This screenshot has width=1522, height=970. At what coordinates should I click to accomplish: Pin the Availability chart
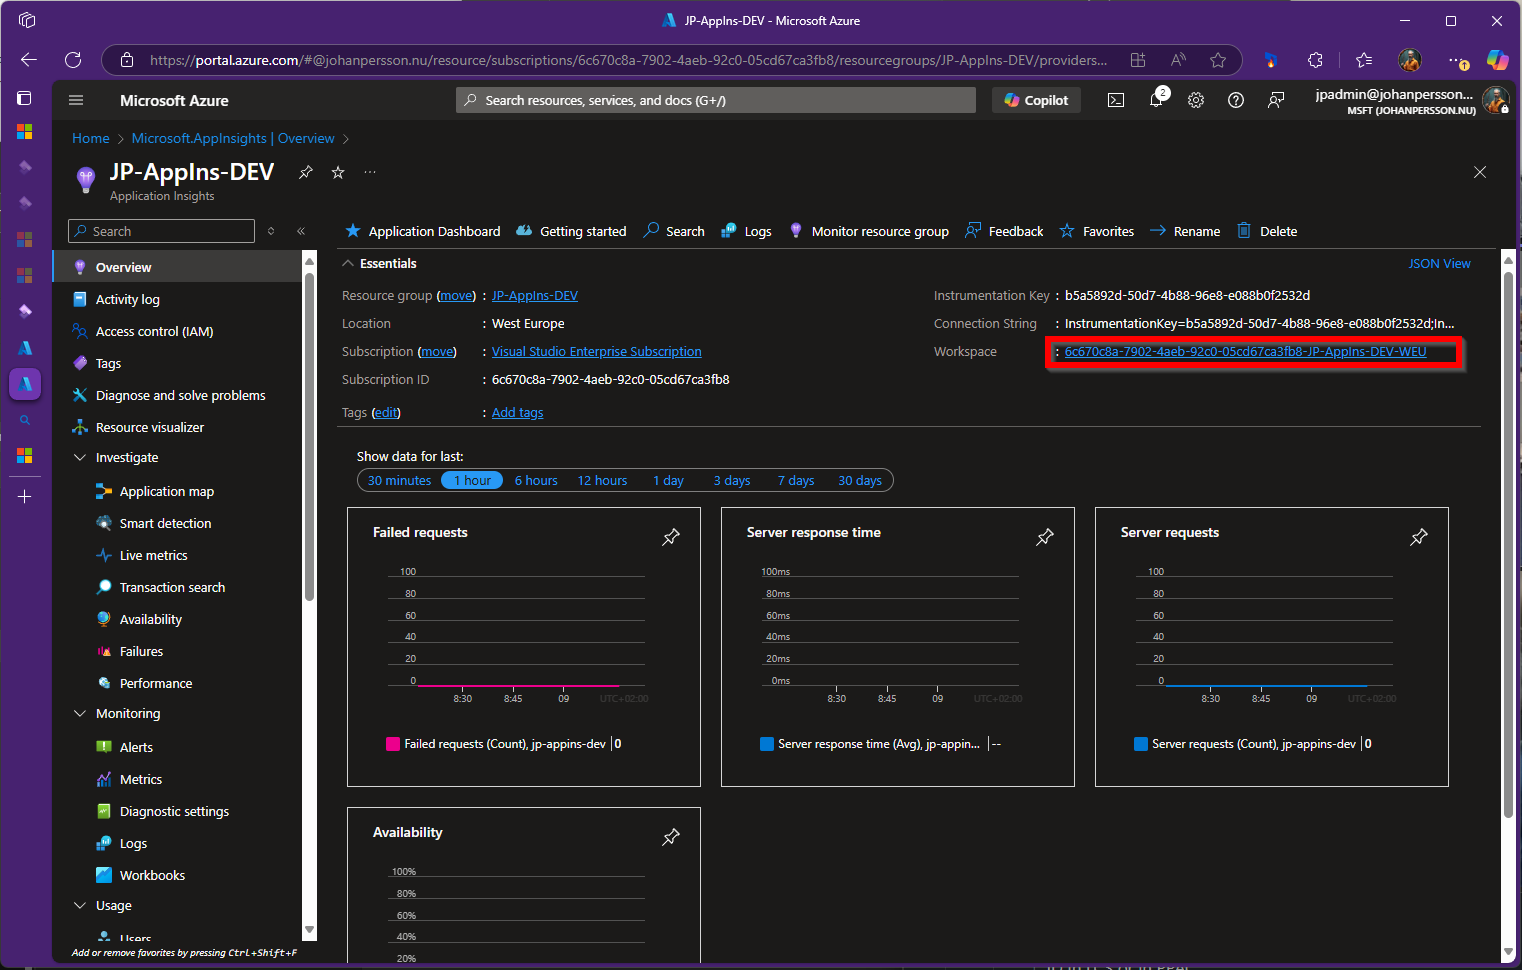coord(671,837)
